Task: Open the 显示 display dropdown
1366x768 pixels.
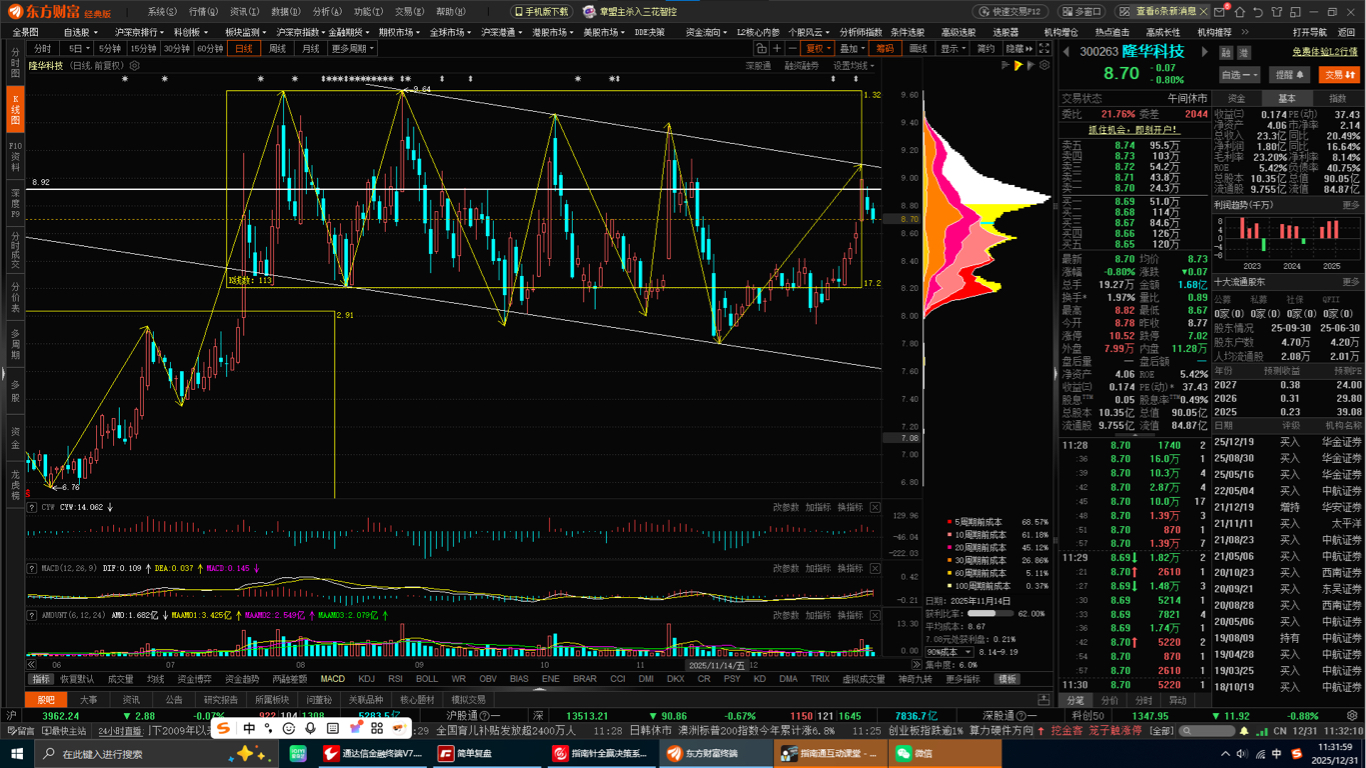Action: 952,48
